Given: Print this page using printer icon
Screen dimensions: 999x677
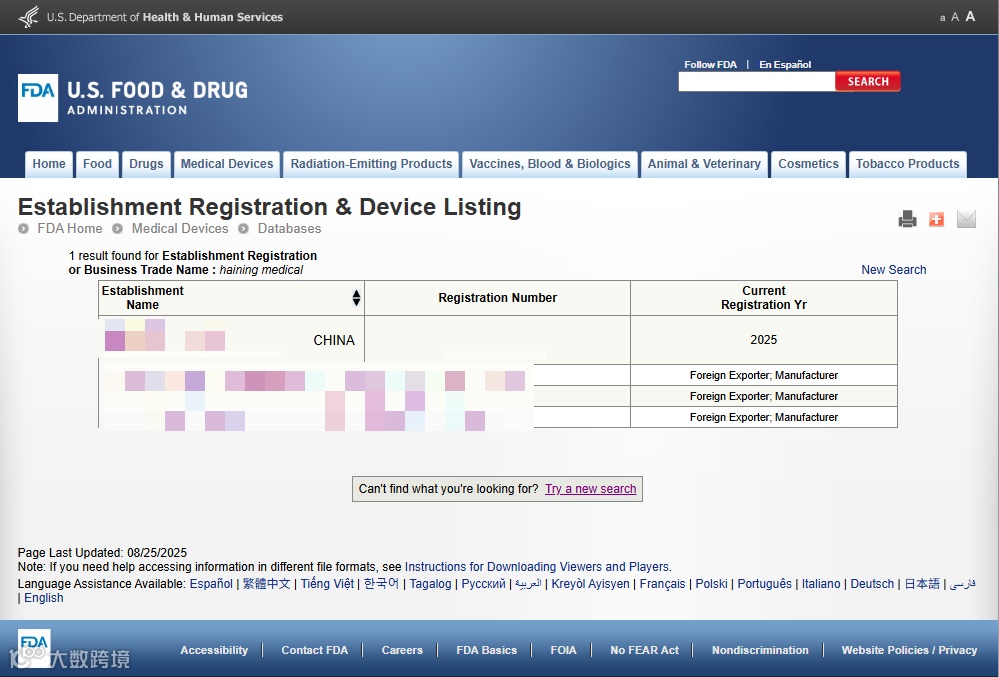Looking at the screenshot, I should (907, 219).
